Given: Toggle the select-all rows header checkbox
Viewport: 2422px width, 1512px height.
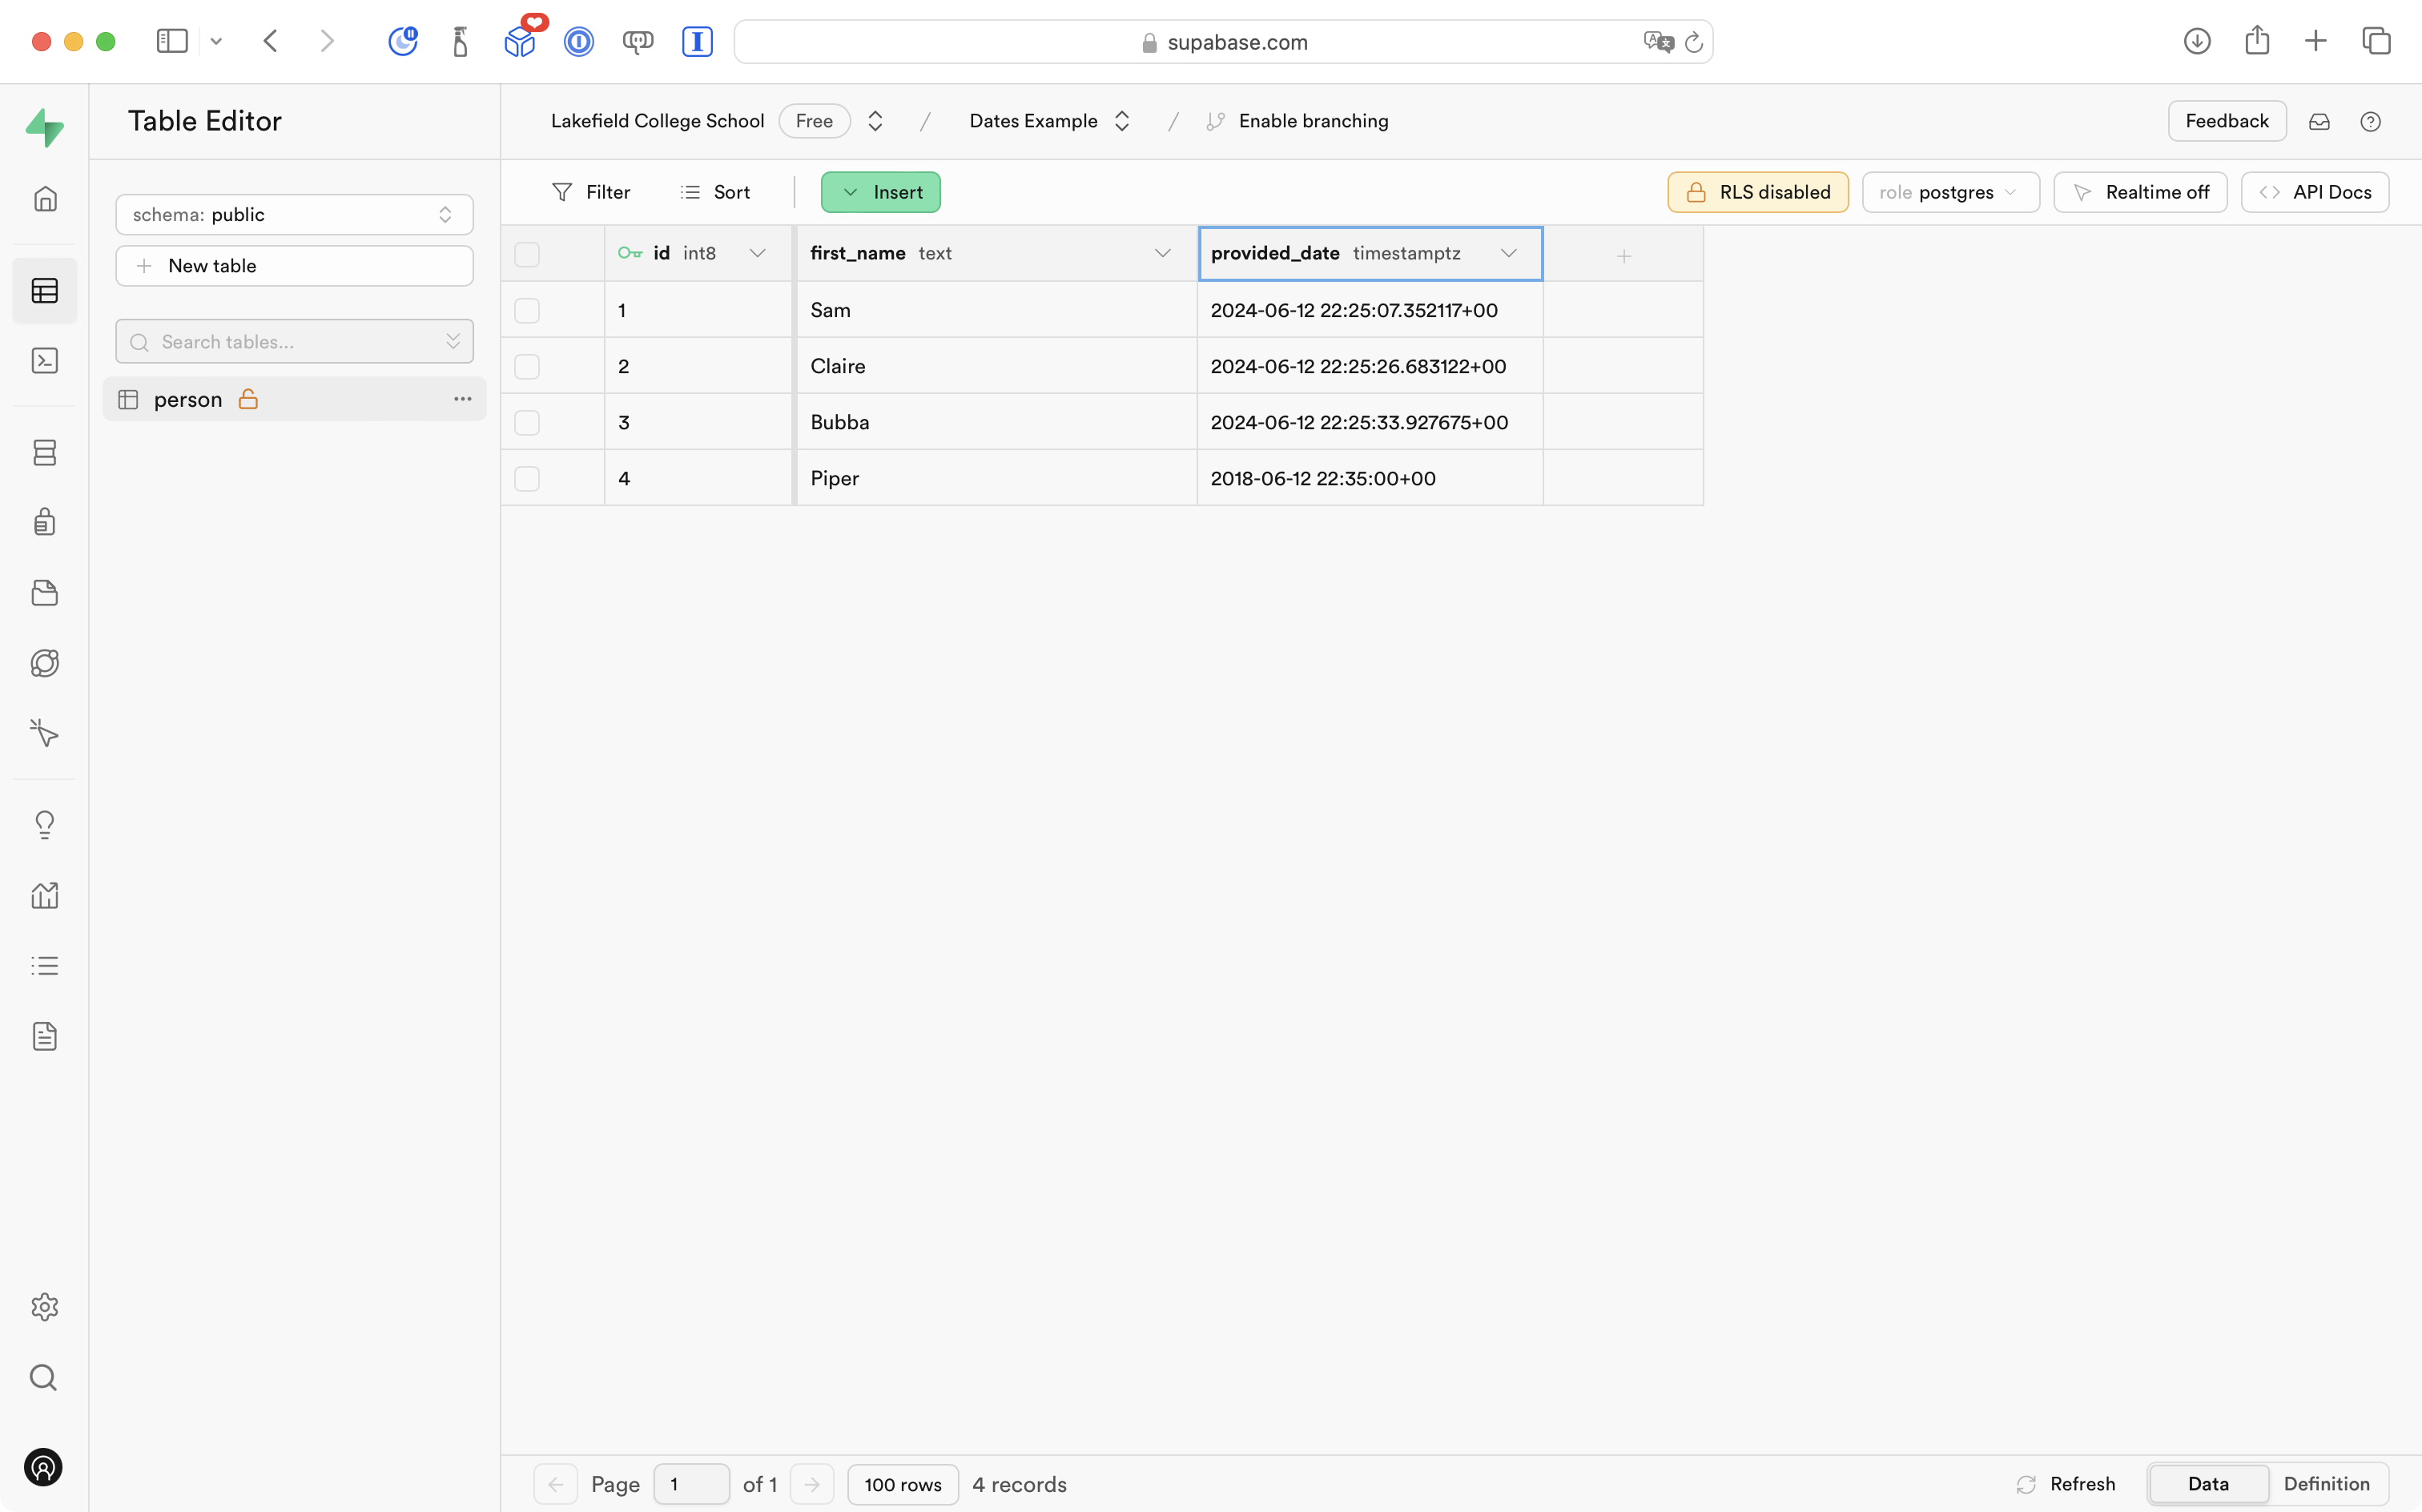Looking at the screenshot, I should coord(527,254).
